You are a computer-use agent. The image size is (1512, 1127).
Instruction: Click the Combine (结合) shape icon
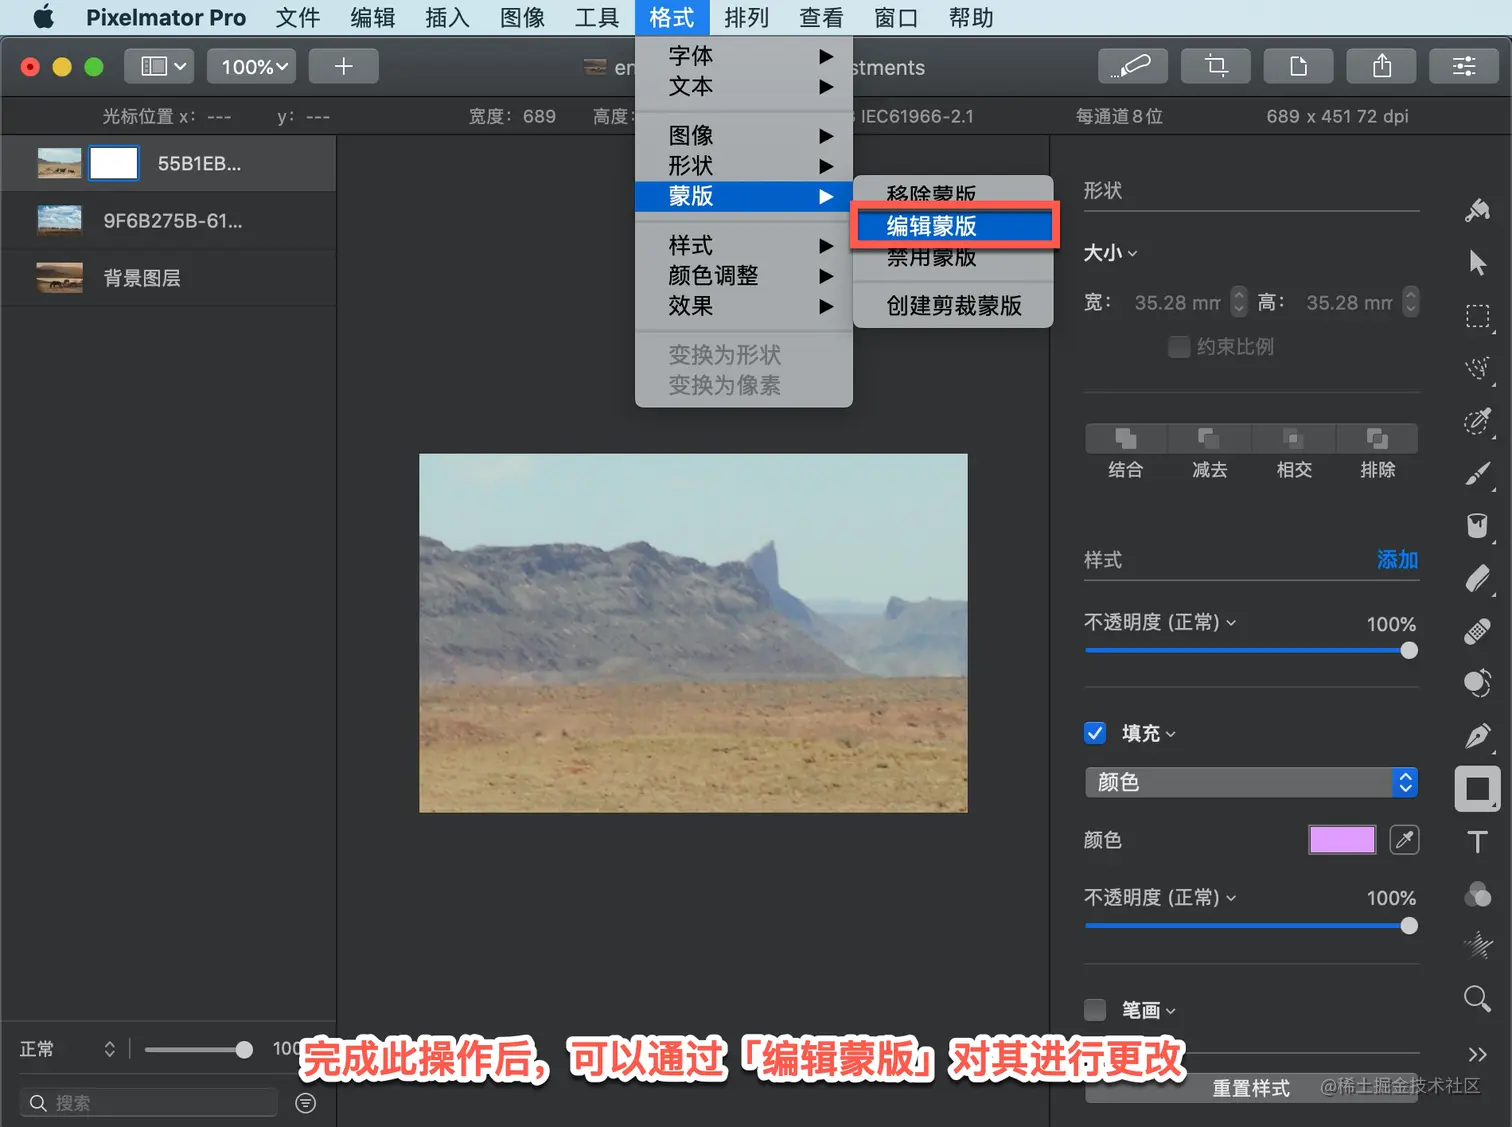click(x=1126, y=438)
